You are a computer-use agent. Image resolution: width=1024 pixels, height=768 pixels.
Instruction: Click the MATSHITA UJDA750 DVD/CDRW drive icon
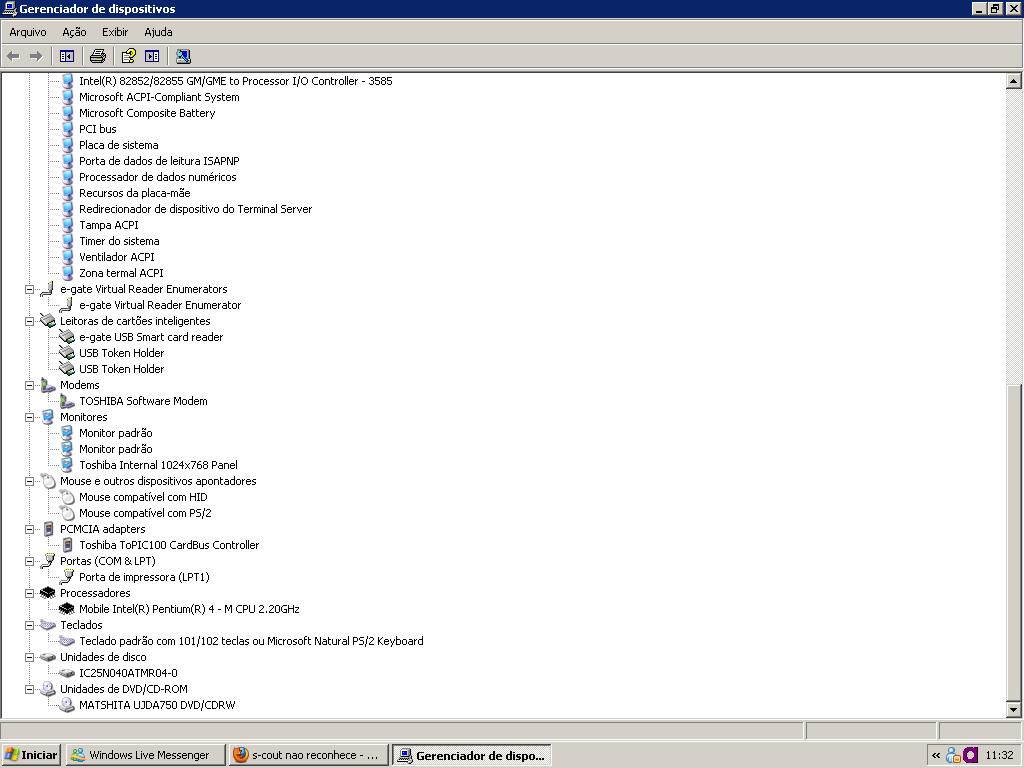click(x=67, y=705)
